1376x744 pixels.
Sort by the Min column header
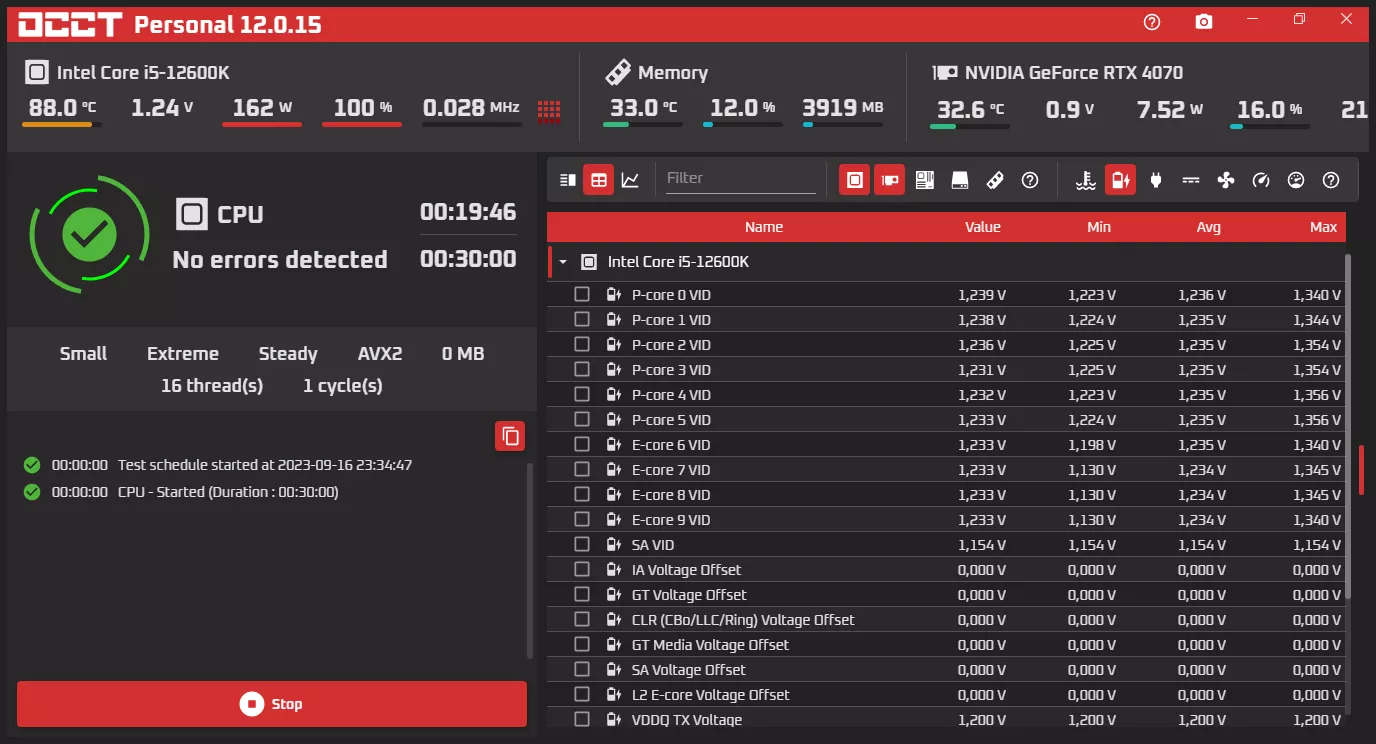(x=1099, y=227)
